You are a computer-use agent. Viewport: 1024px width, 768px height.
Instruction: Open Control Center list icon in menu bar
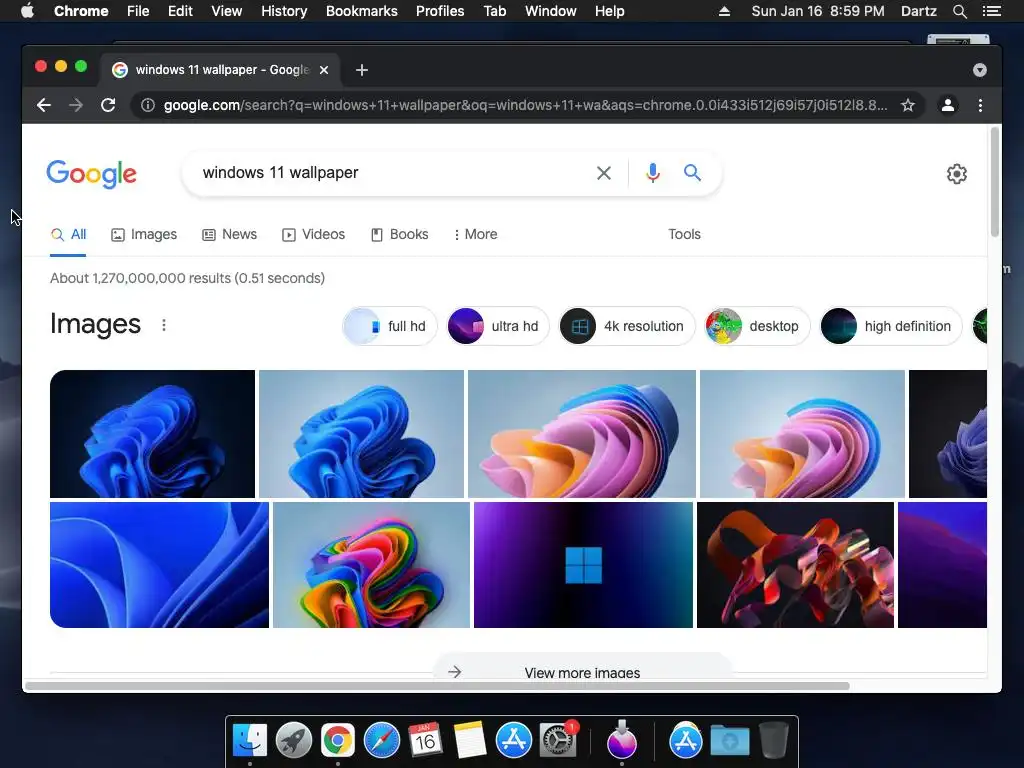coord(991,11)
